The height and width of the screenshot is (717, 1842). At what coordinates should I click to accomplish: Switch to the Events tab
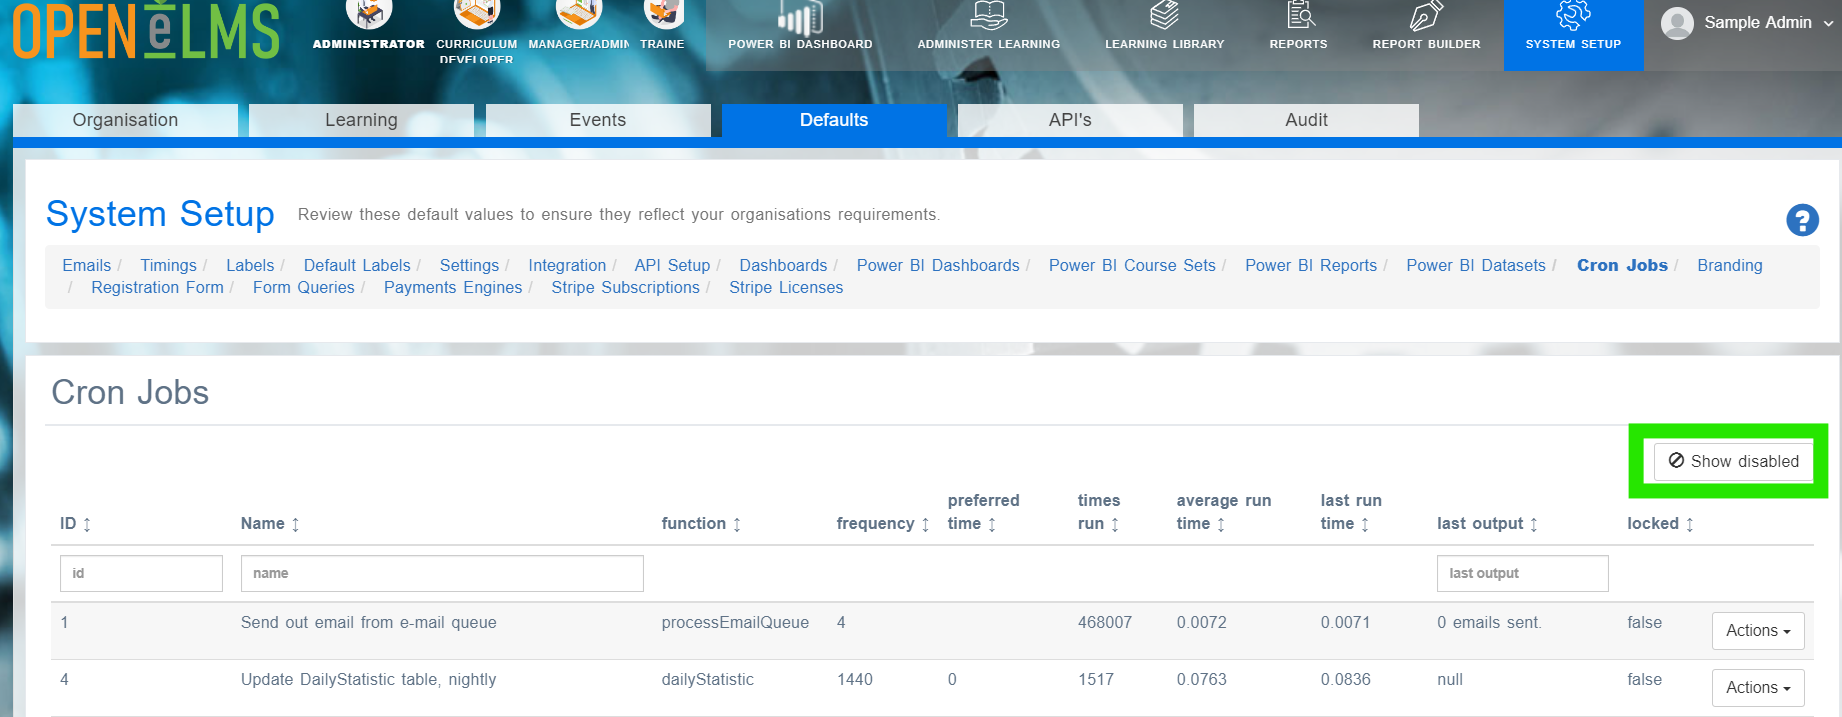(598, 120)
